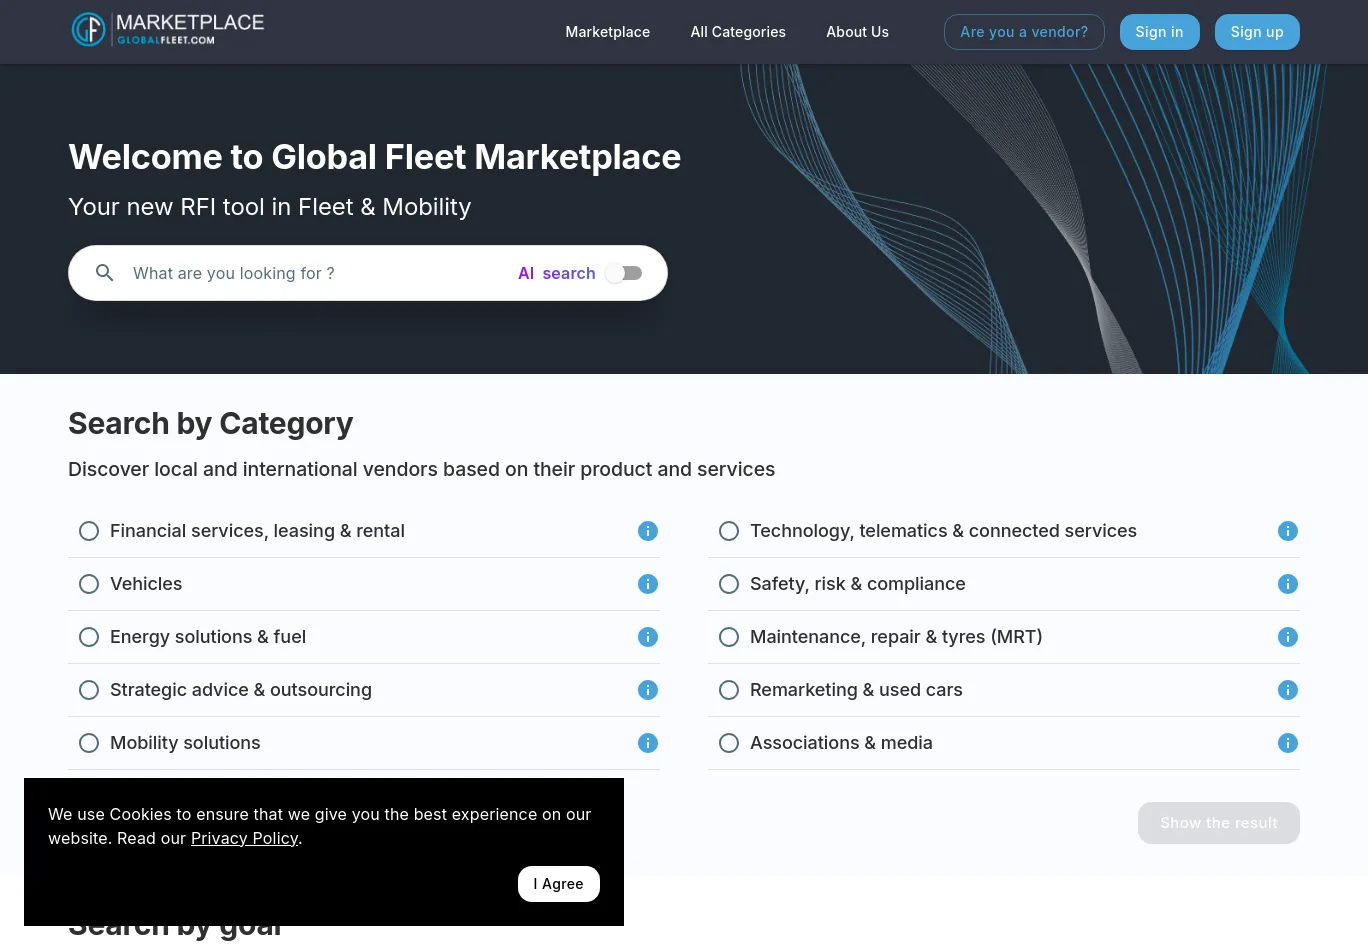Open the All Categories menu
Image resolution: width=1368 pixels, height=950 pixels.
[x=738, y=32]
